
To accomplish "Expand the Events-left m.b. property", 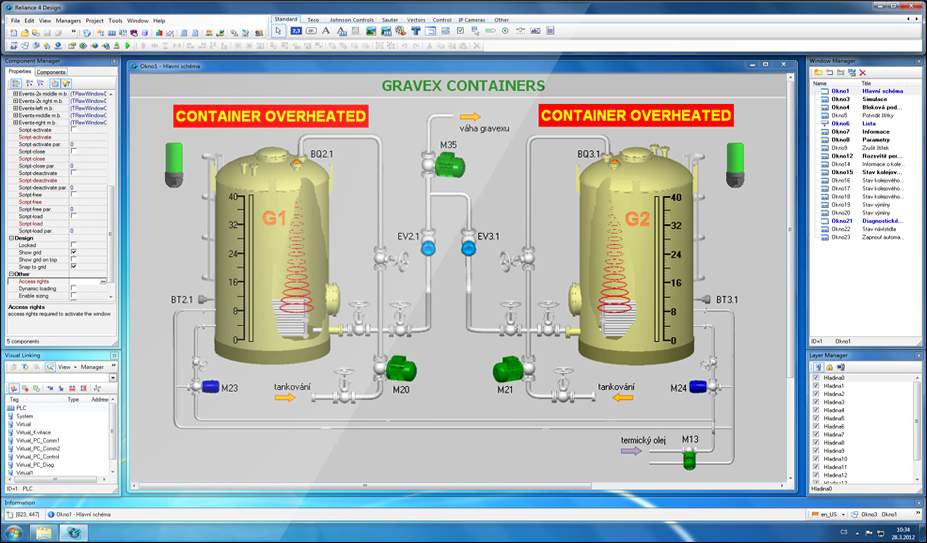I will coord(14,108).
